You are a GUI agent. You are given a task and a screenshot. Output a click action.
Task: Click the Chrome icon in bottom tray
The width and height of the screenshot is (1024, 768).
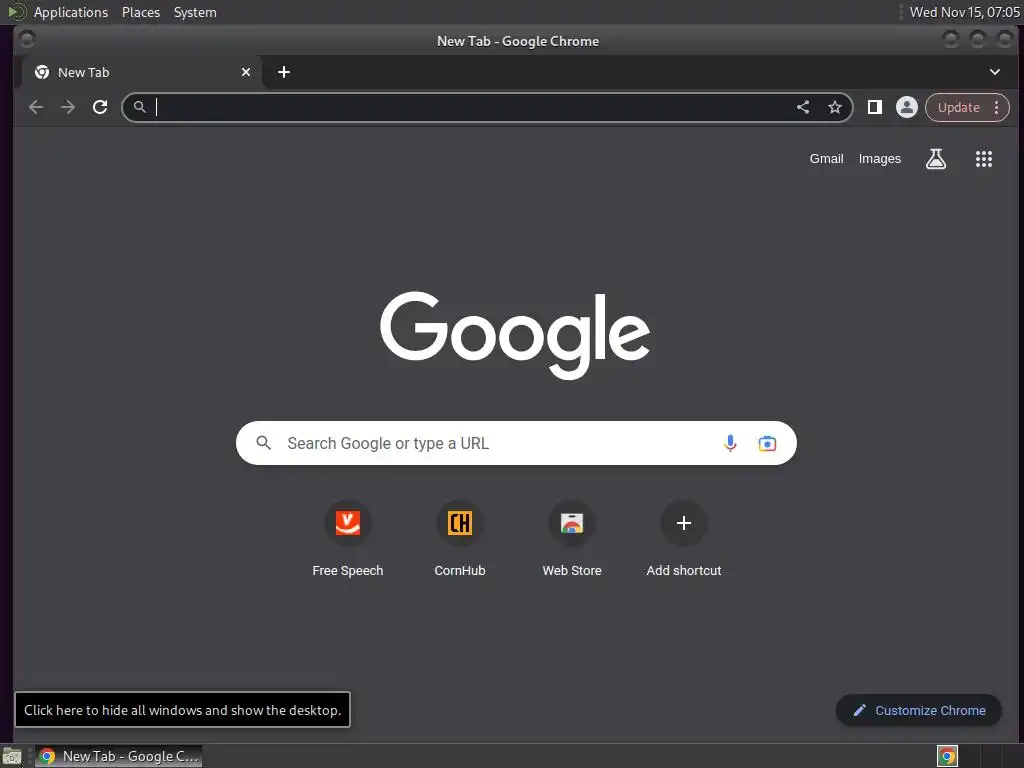947,756
